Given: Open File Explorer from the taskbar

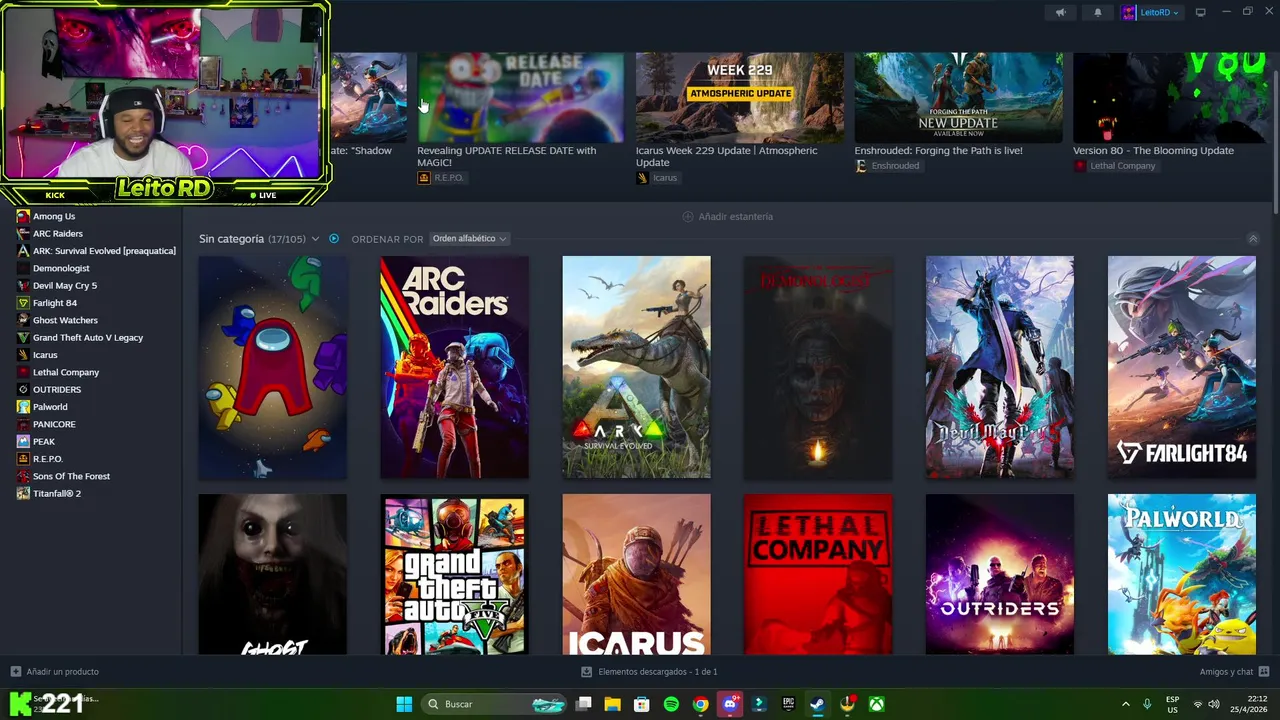Looking at the screenshot, I should tap(613, 704).
